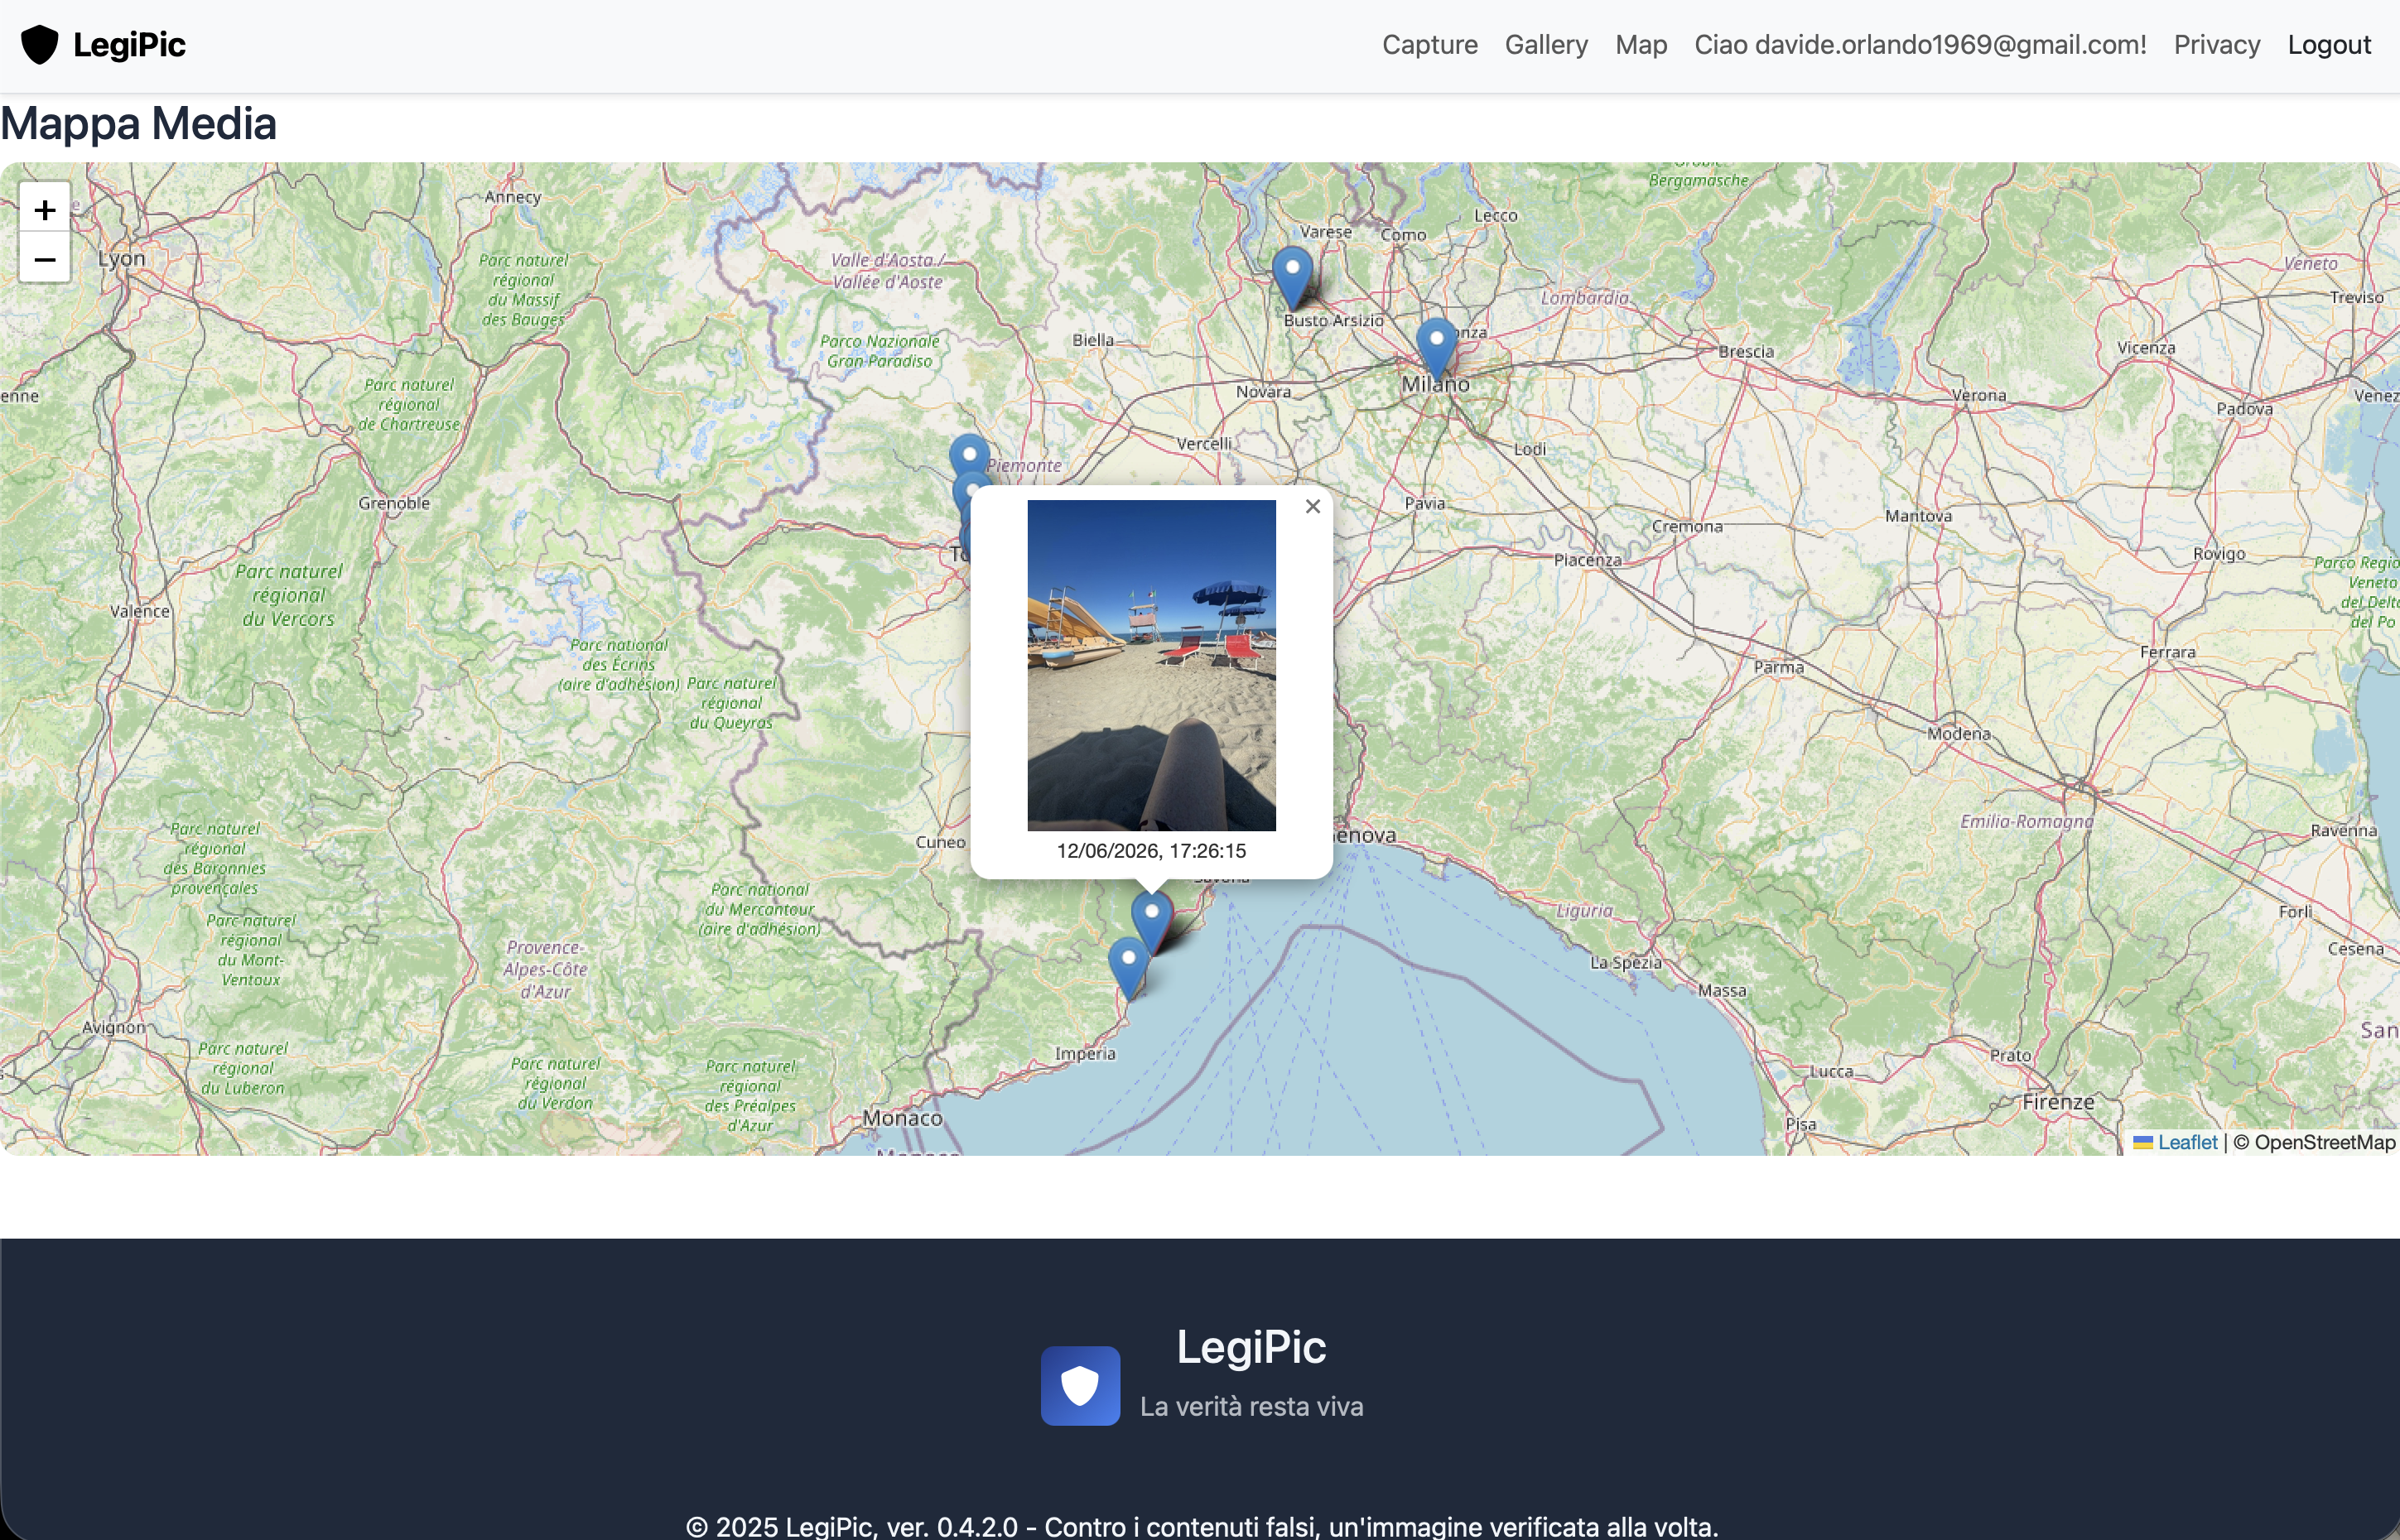This screenshot has width=2400, height=1540.
Task: Click the lower coastal marker above Imperia
Action: point(1128,968)
